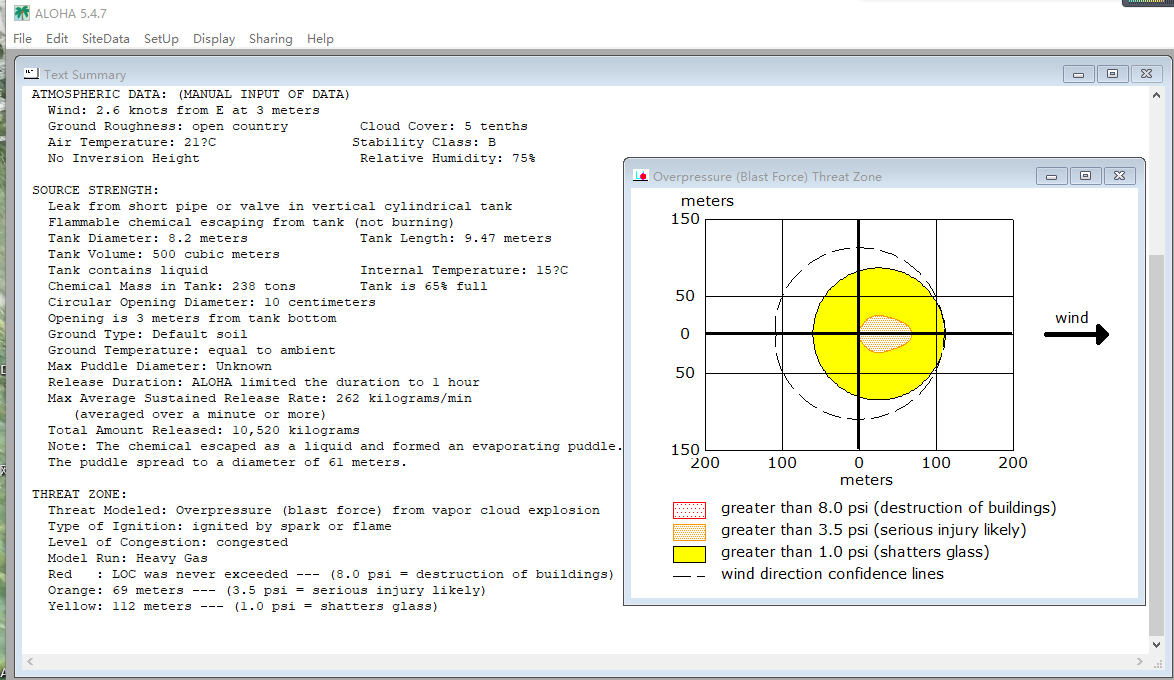Click the orange threat zone in the plot

pos(886,334)
